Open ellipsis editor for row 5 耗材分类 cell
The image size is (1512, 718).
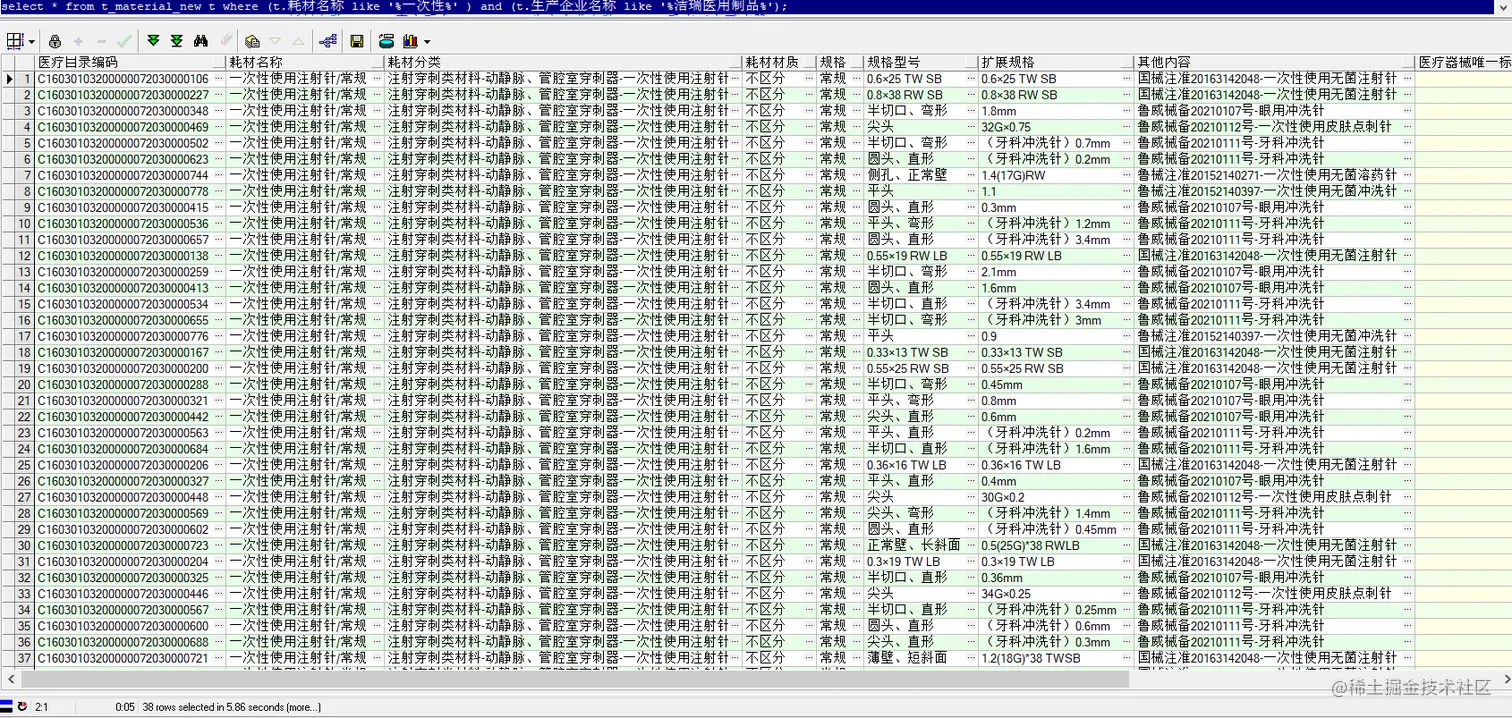point(735,143)
